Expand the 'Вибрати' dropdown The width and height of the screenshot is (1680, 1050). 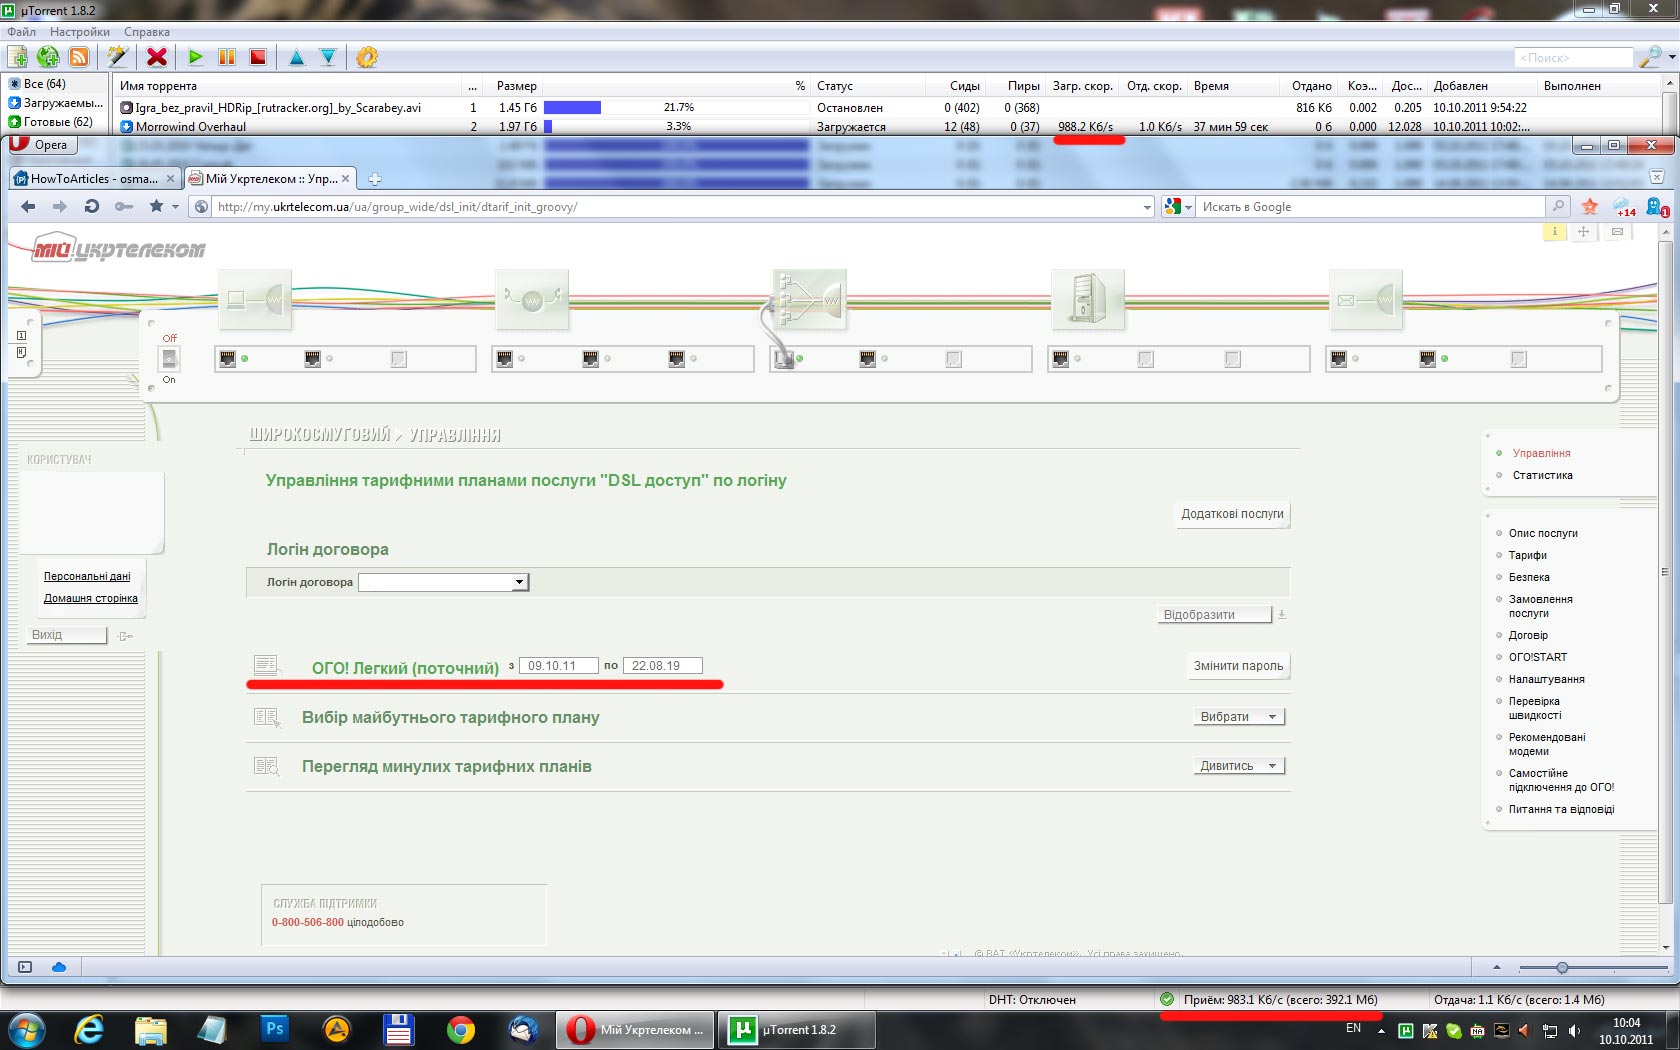tap(1239, 717)
